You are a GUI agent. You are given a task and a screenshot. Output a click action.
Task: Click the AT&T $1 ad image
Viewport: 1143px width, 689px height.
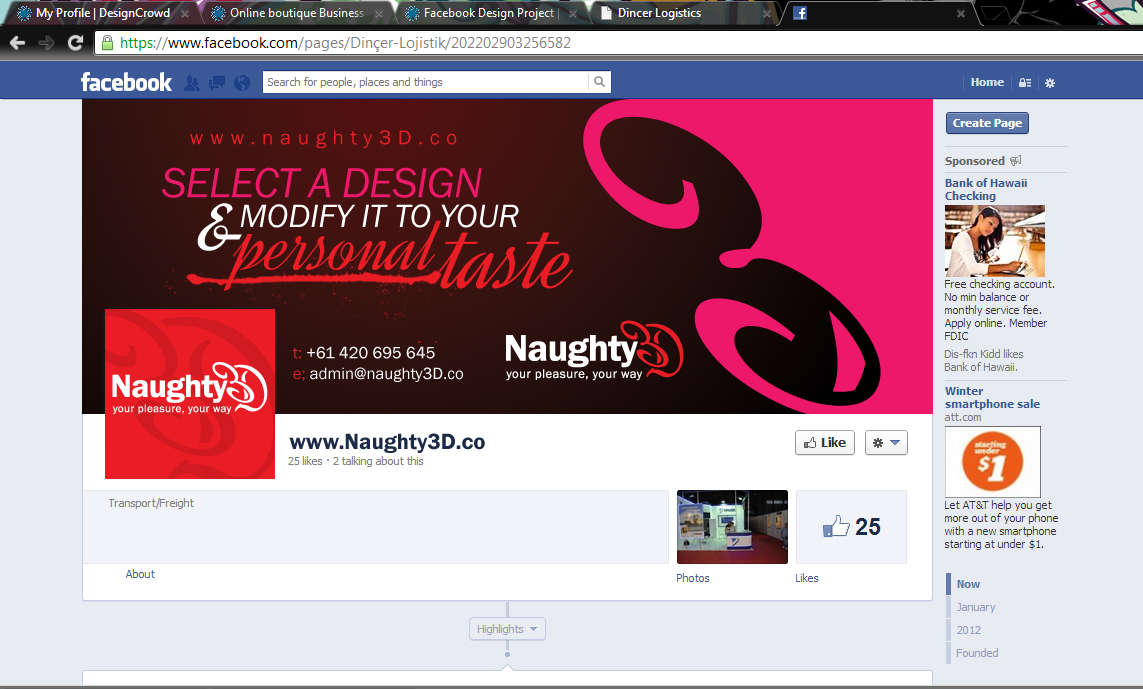[992, 462]
